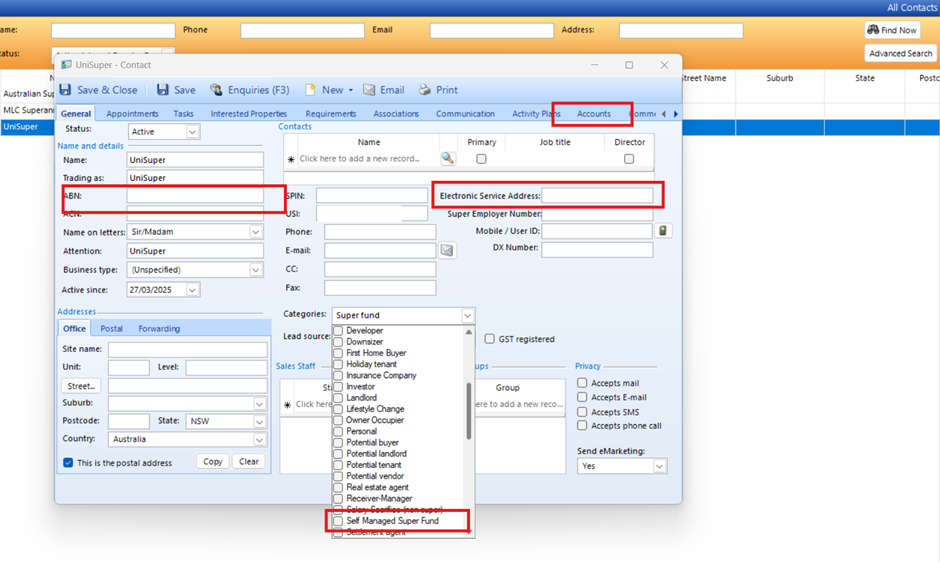Viewport: 940px width, 562px height.
Task: Uncheck This is the postal address
Action: (x=68, y=462)
